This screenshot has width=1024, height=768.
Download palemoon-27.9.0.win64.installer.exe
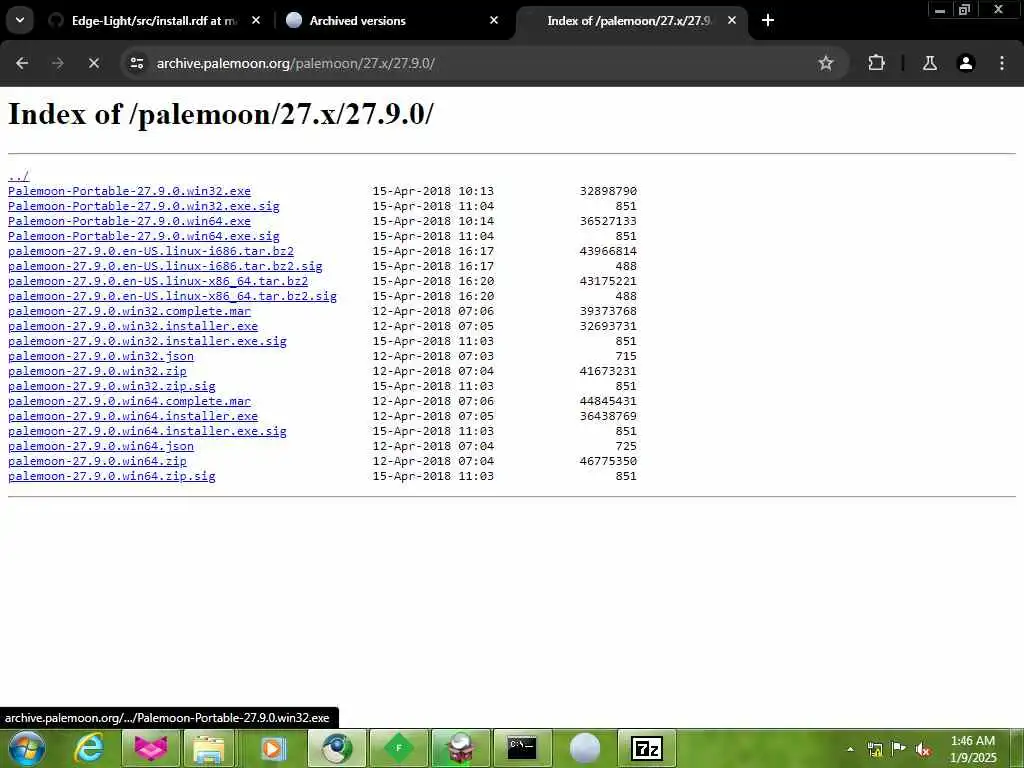tap(133, 417)
